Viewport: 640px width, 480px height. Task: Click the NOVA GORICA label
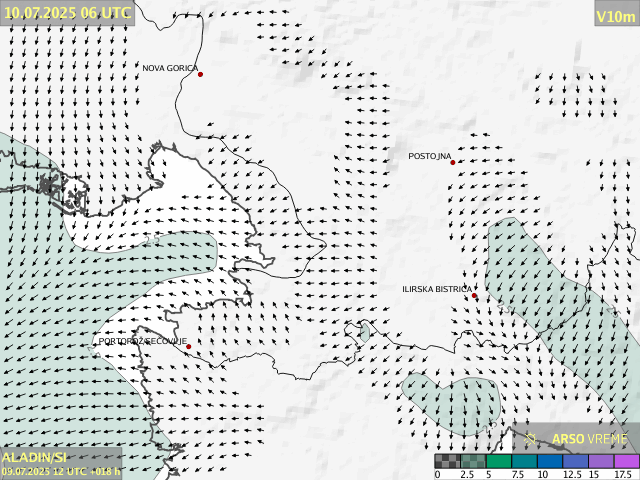170,68
